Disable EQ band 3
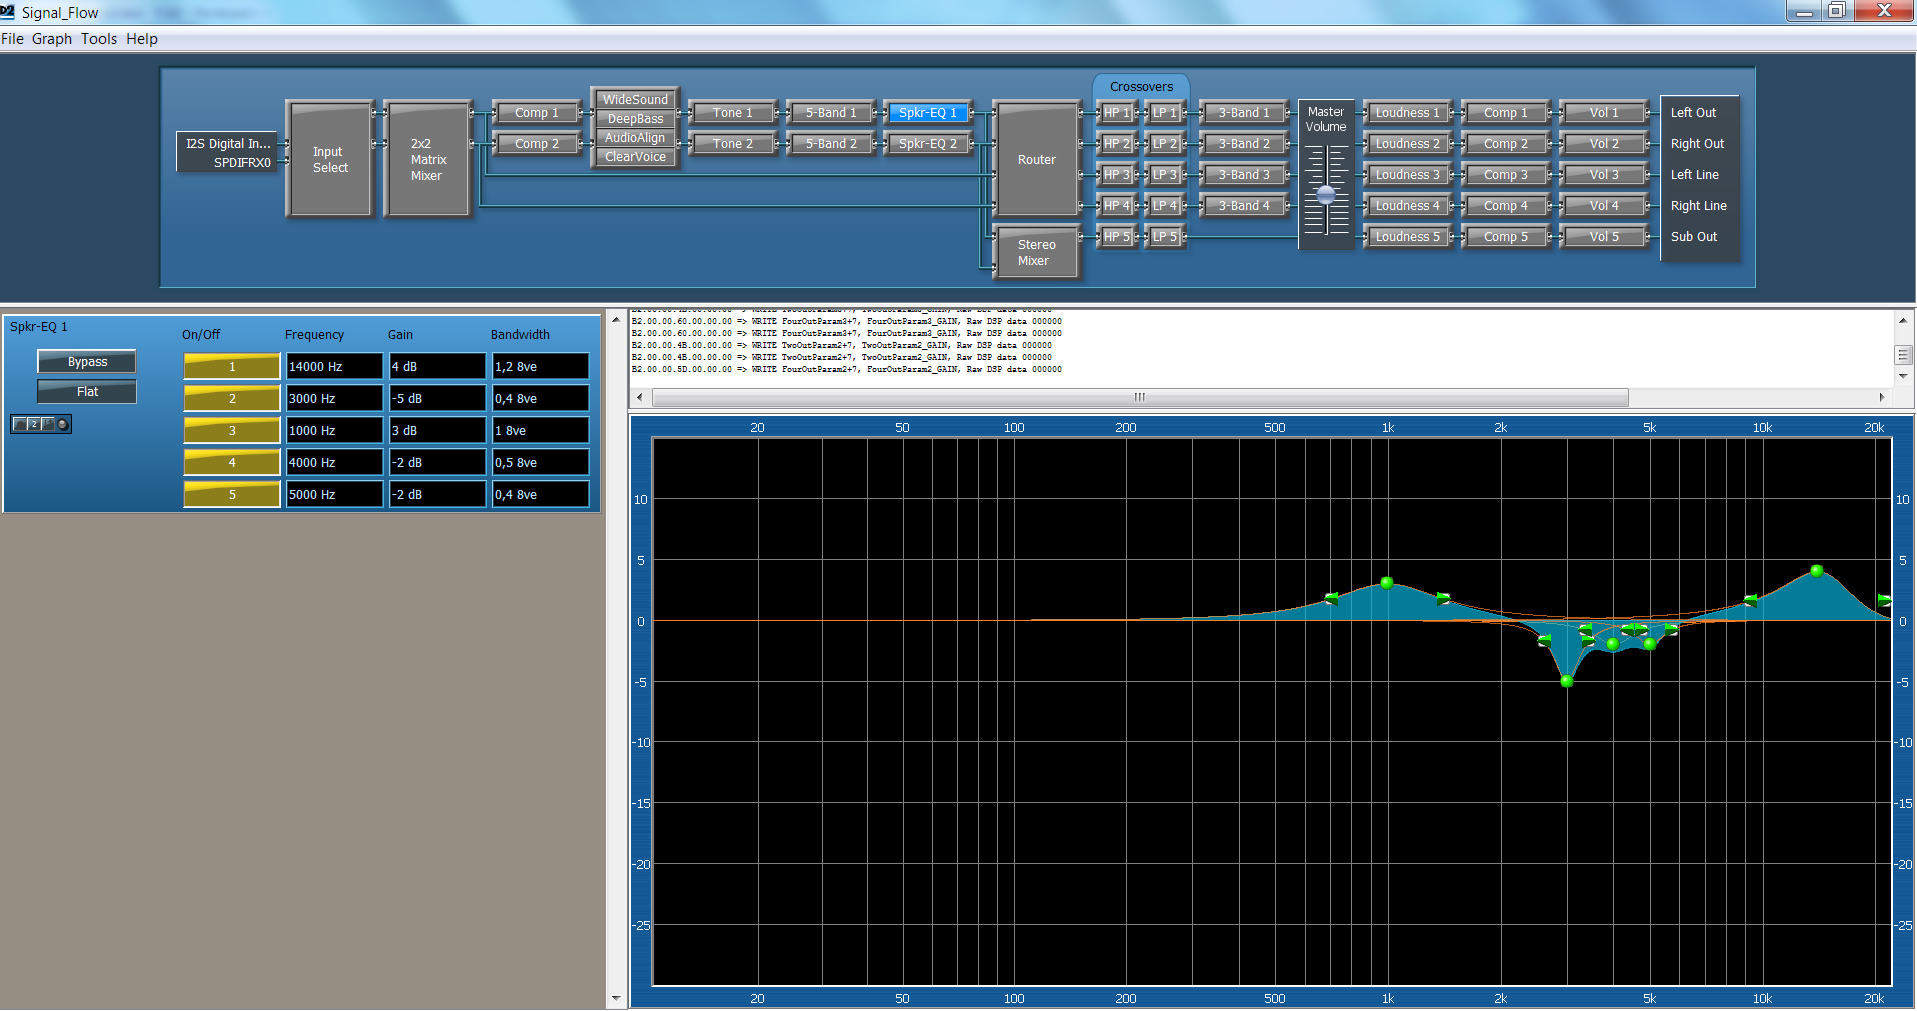 pos(232,431)
